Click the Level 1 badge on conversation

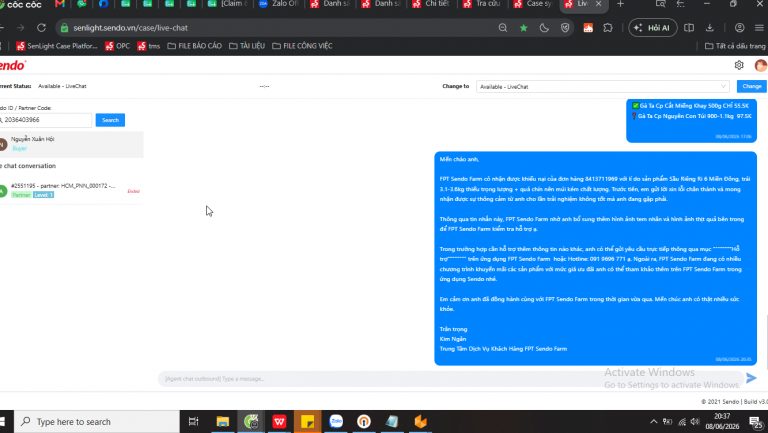point(44,195)
